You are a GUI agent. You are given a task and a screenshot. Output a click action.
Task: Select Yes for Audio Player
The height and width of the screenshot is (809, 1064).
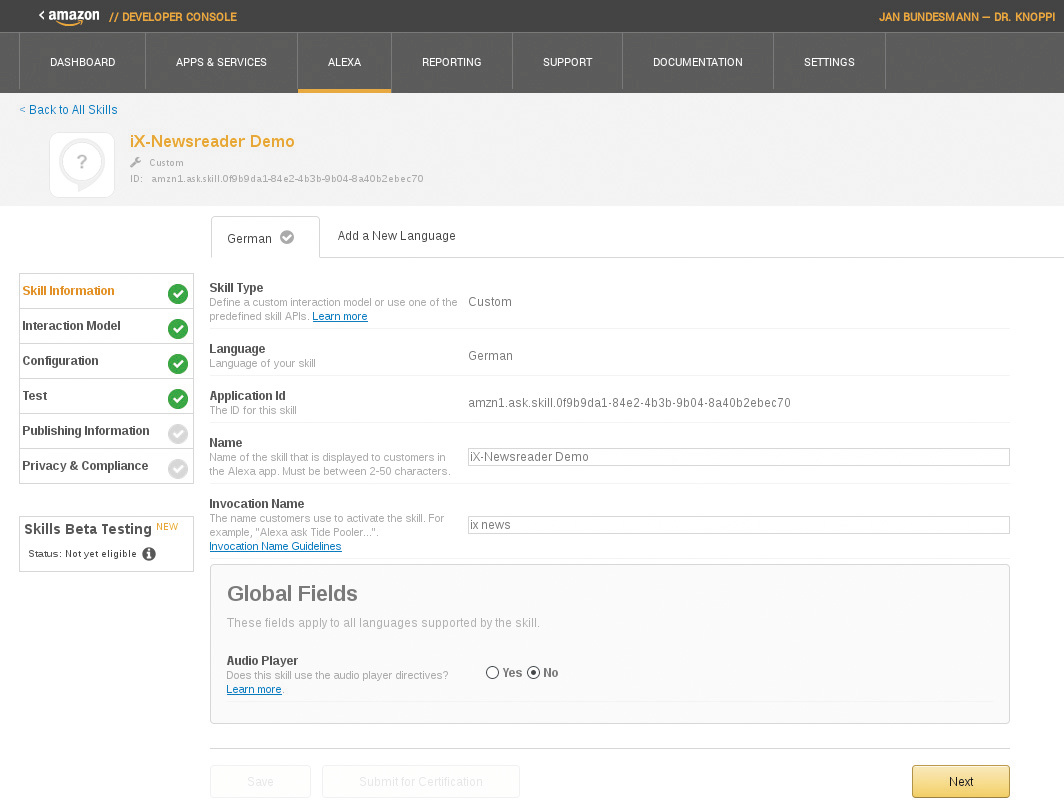[492, 673]
